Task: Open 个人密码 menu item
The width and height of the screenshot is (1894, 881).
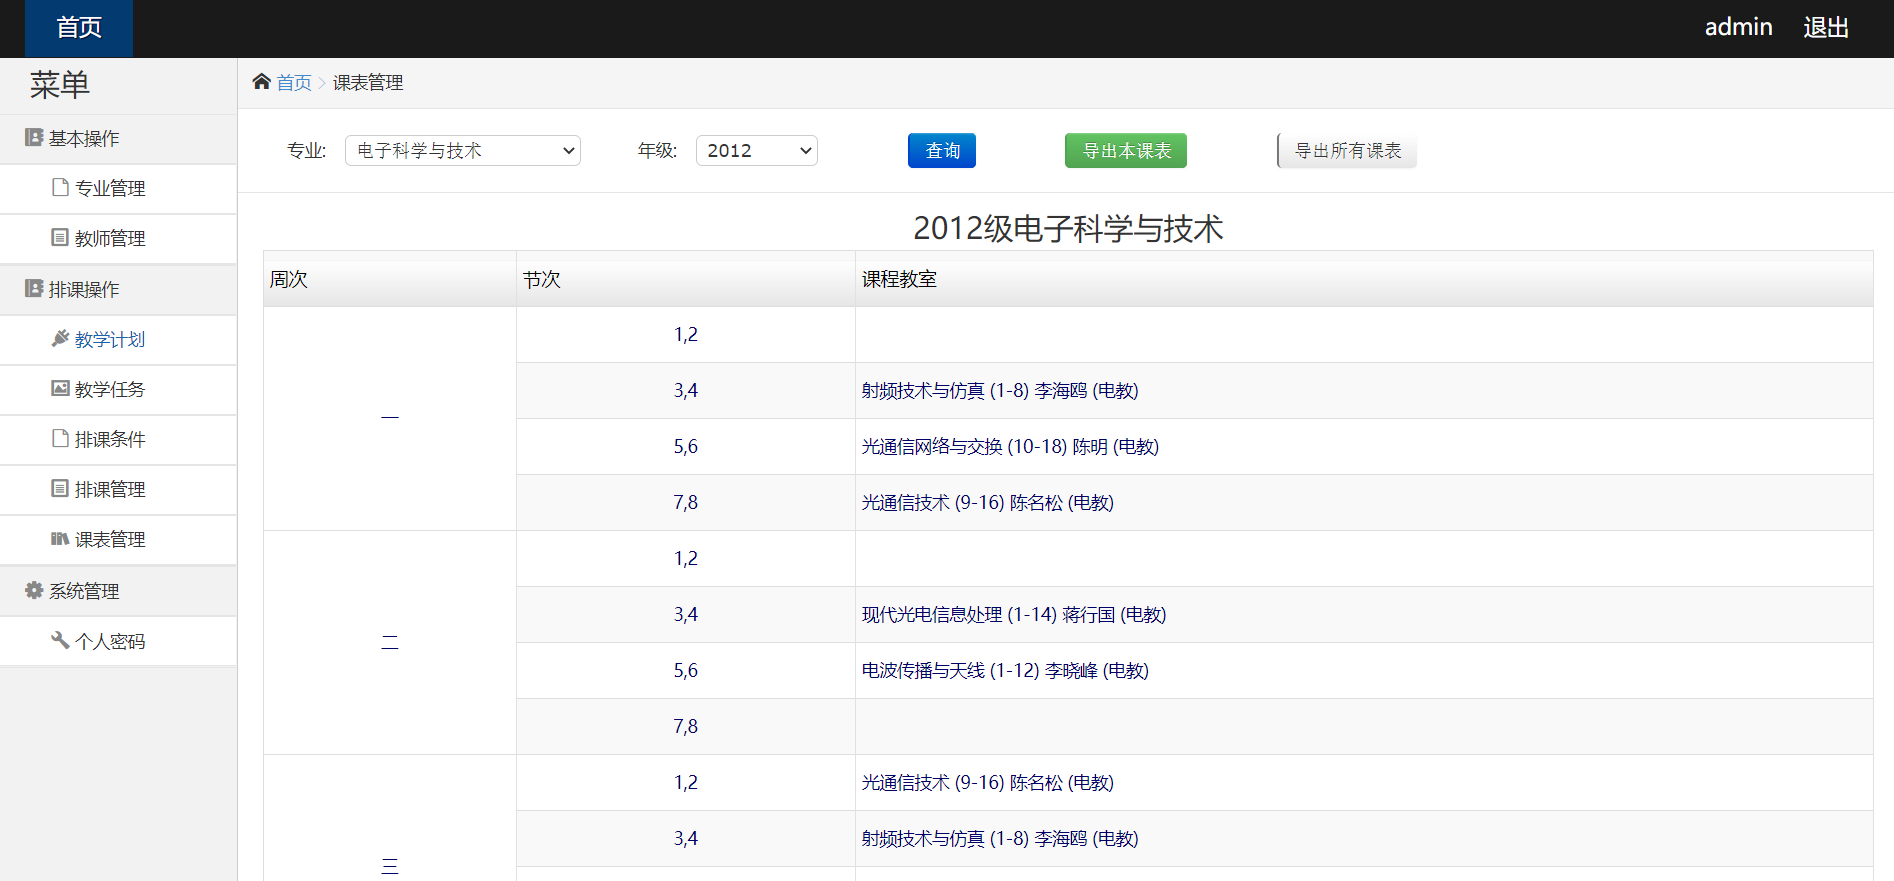Action: [118, 642]
